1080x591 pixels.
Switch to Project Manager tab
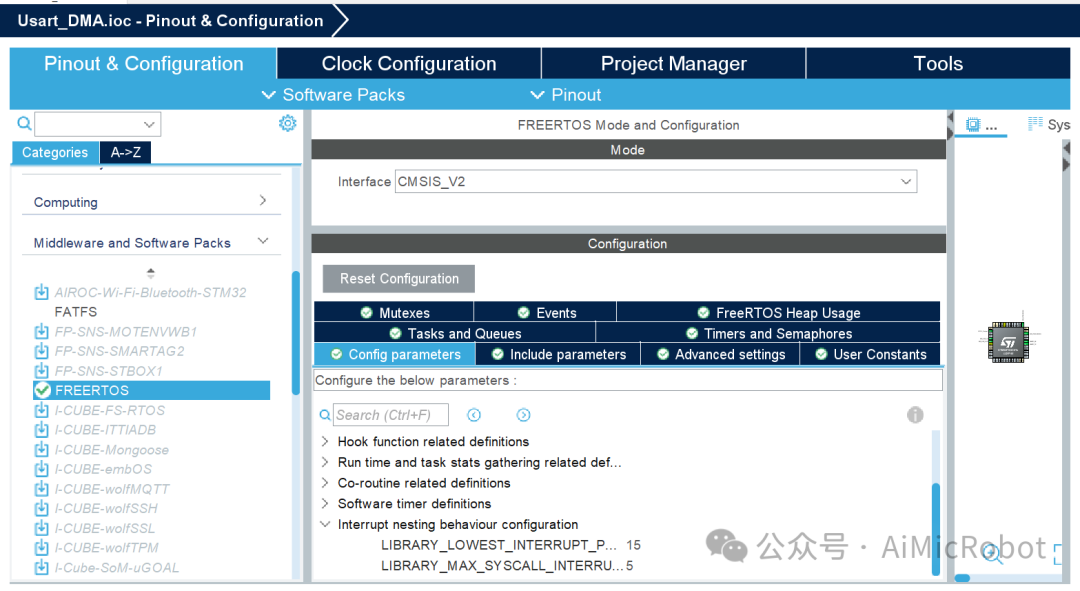point(674,63)
